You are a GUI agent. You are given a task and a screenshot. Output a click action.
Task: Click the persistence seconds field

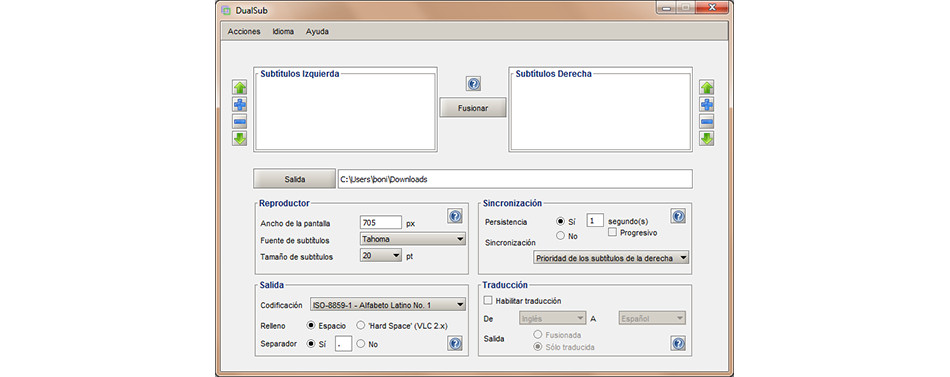pyautogui.click(x=594, y=221)
